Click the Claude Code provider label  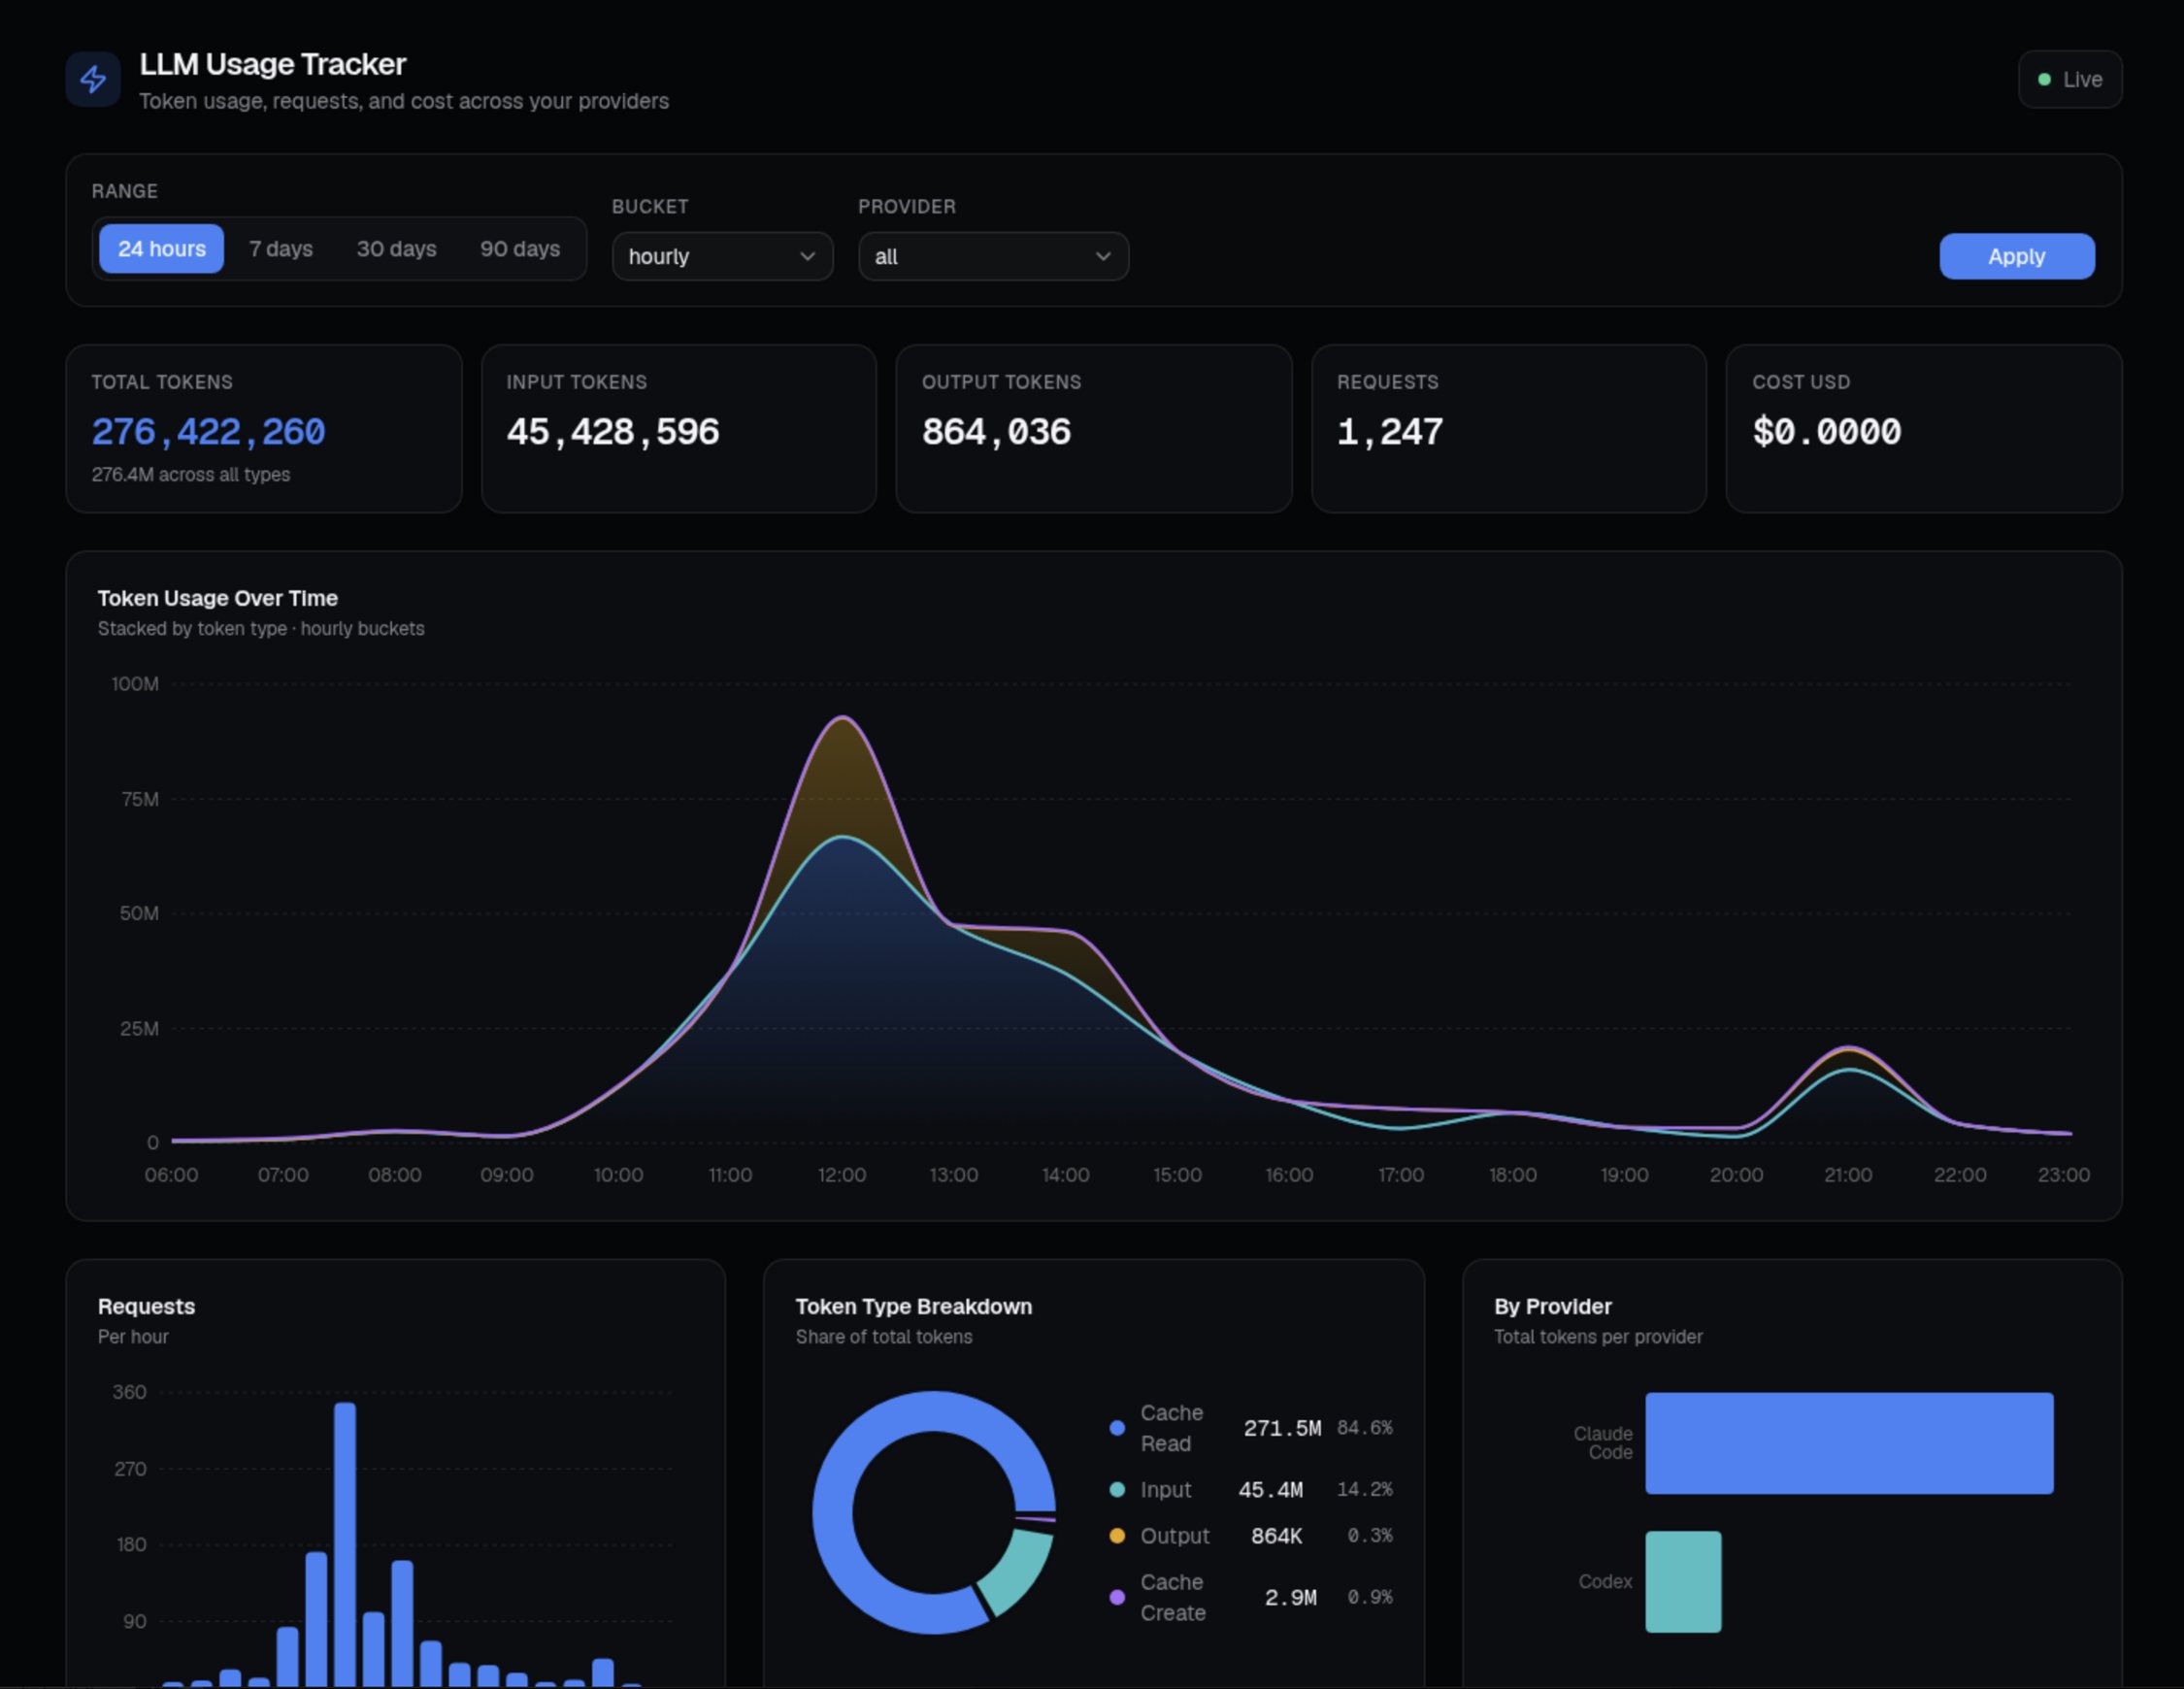tap(1603, 1442)
